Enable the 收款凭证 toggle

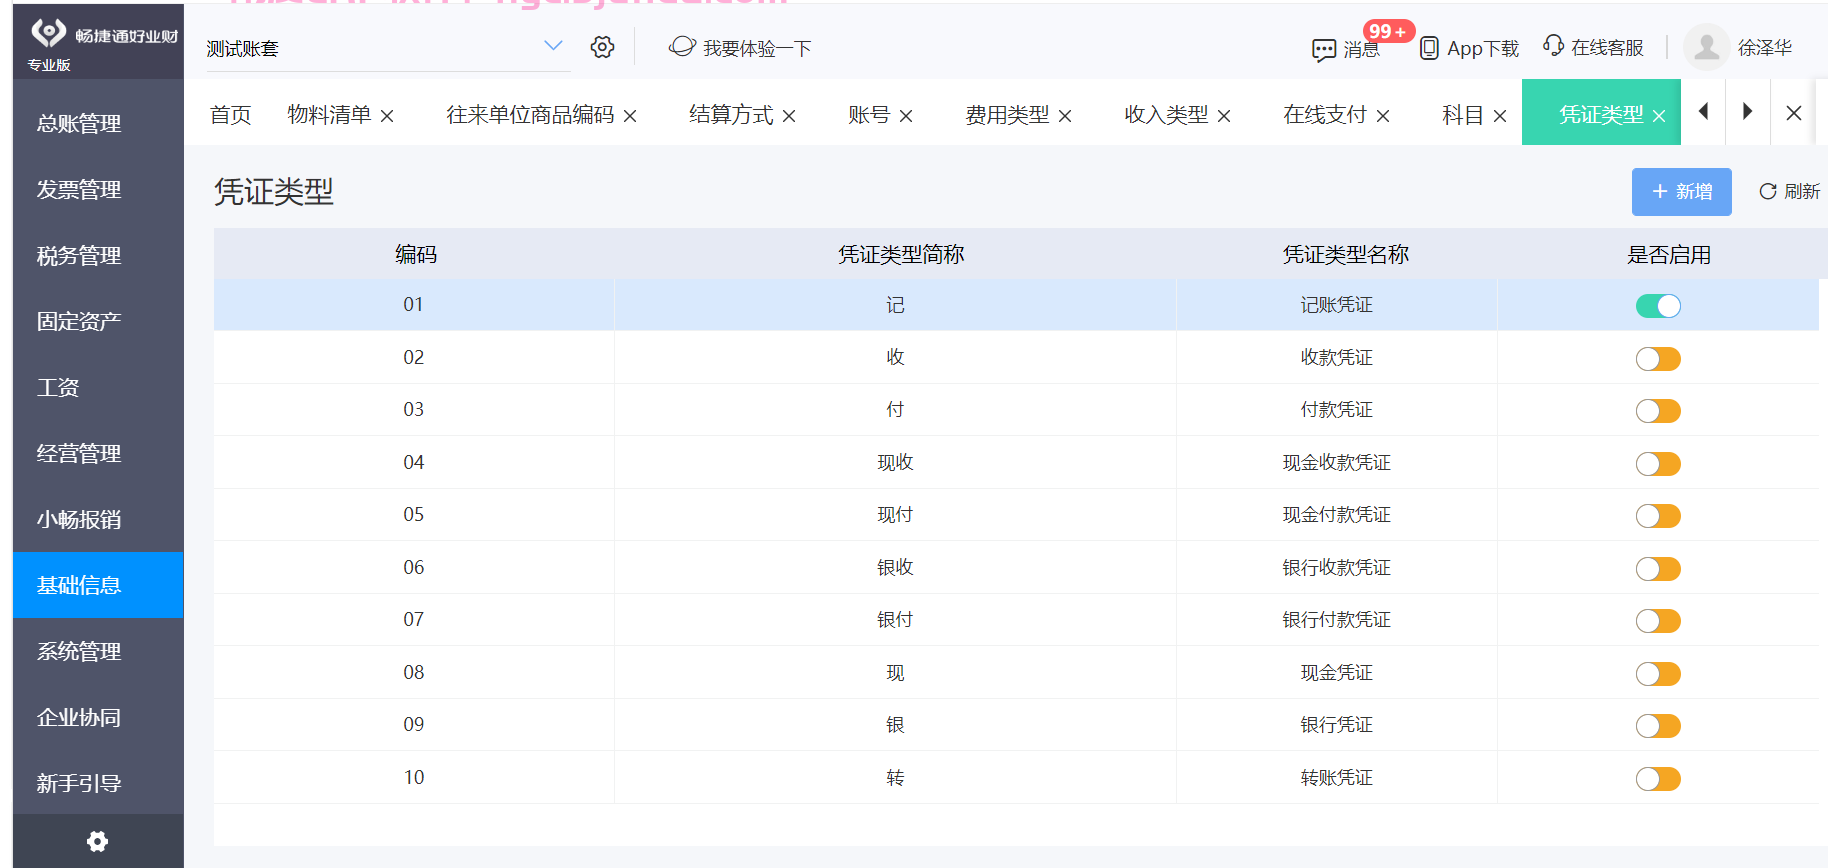pos(1658,359)
